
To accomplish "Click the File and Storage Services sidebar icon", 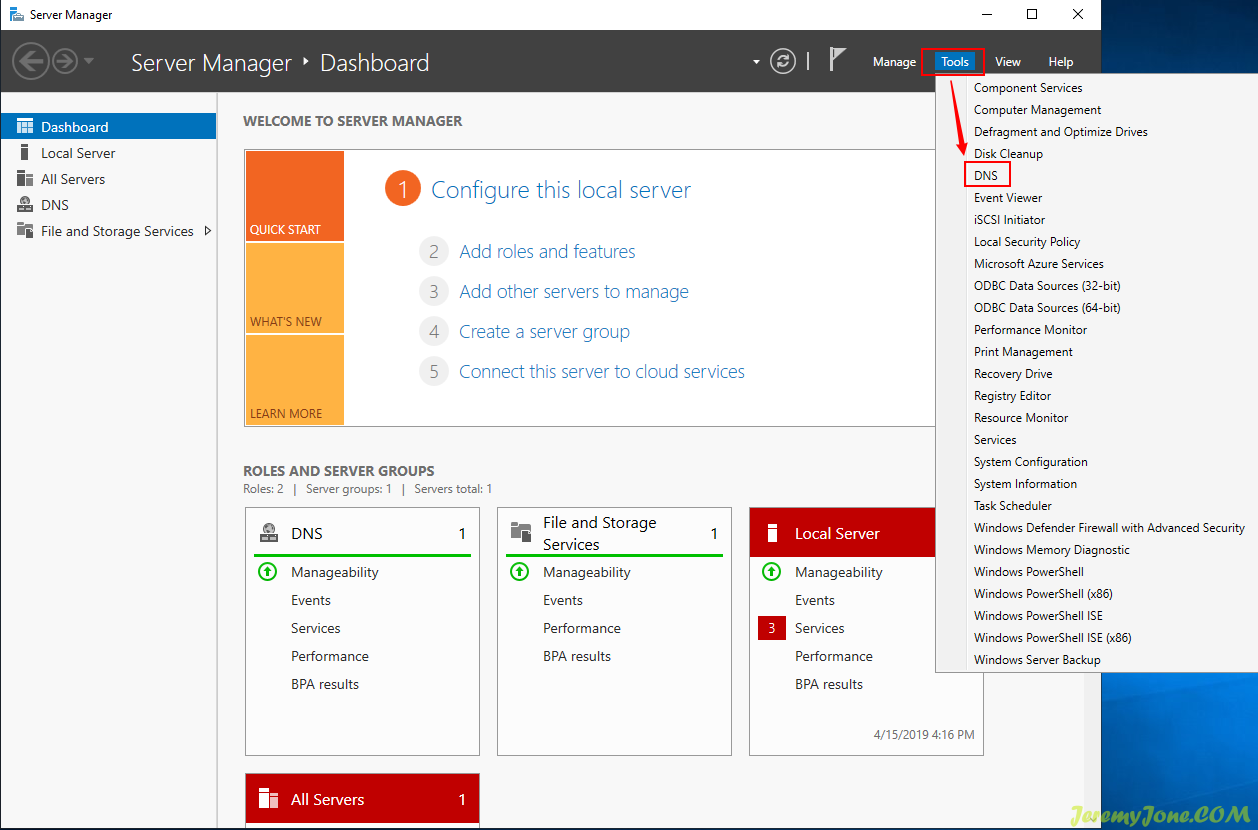I will coord(25,231).
